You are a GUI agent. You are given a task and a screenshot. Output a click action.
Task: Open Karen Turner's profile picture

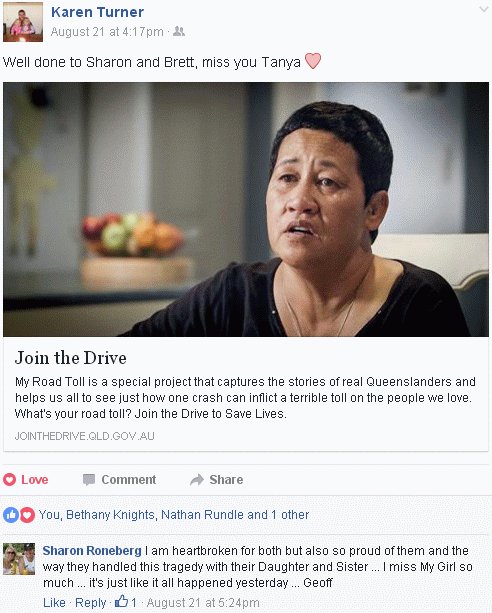pos(23,22)
